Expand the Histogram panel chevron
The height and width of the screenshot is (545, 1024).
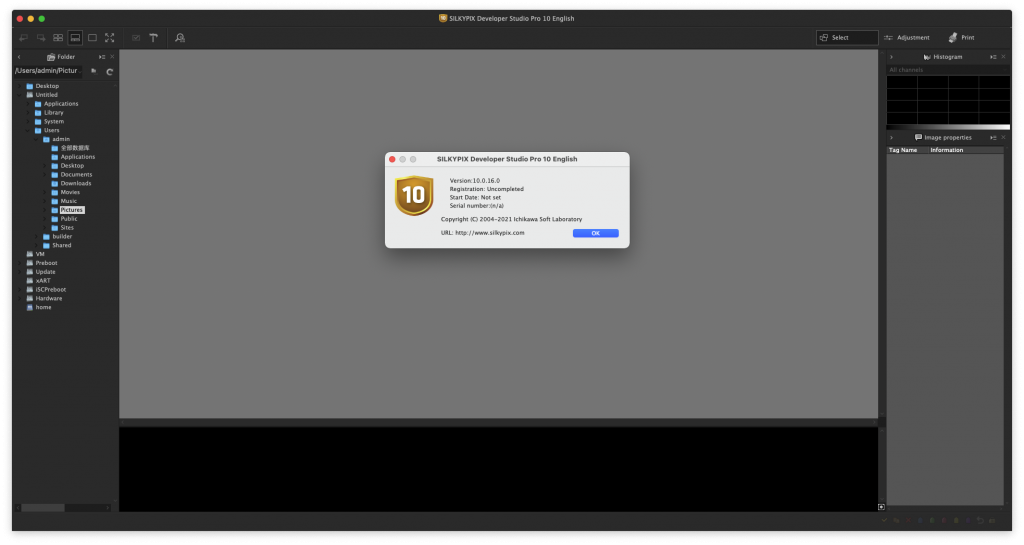[x=891, y=57]
